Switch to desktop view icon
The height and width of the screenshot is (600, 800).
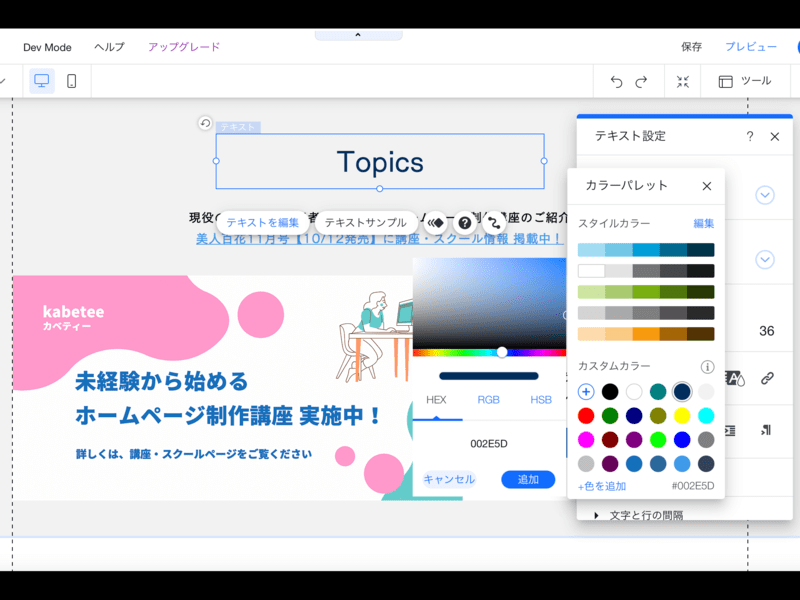pos(42,81)
